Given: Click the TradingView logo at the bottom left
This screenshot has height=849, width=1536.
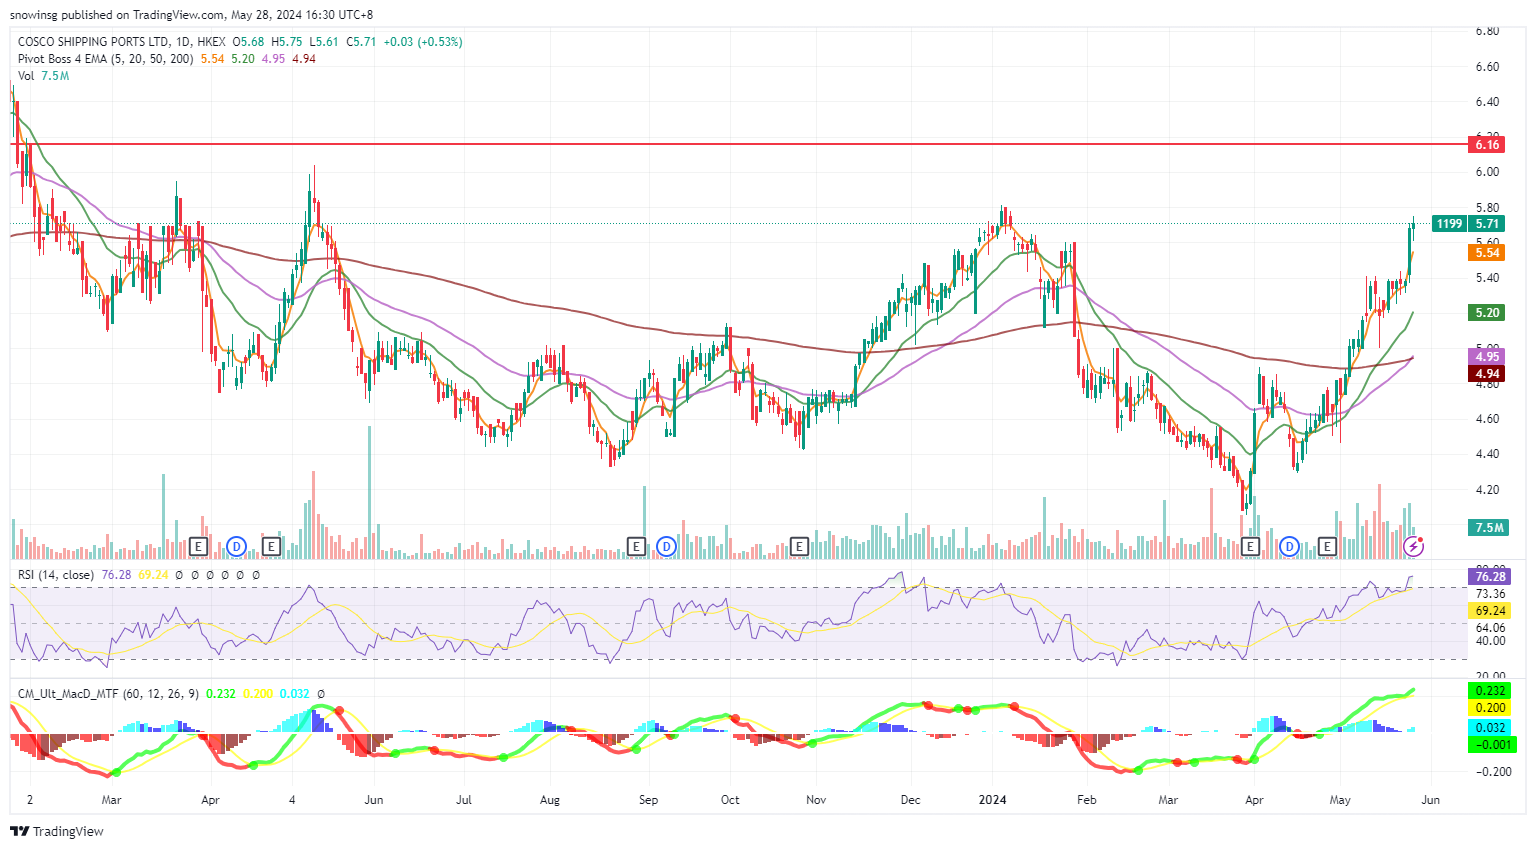Looking at the screenshot, I should click(57, 831).
